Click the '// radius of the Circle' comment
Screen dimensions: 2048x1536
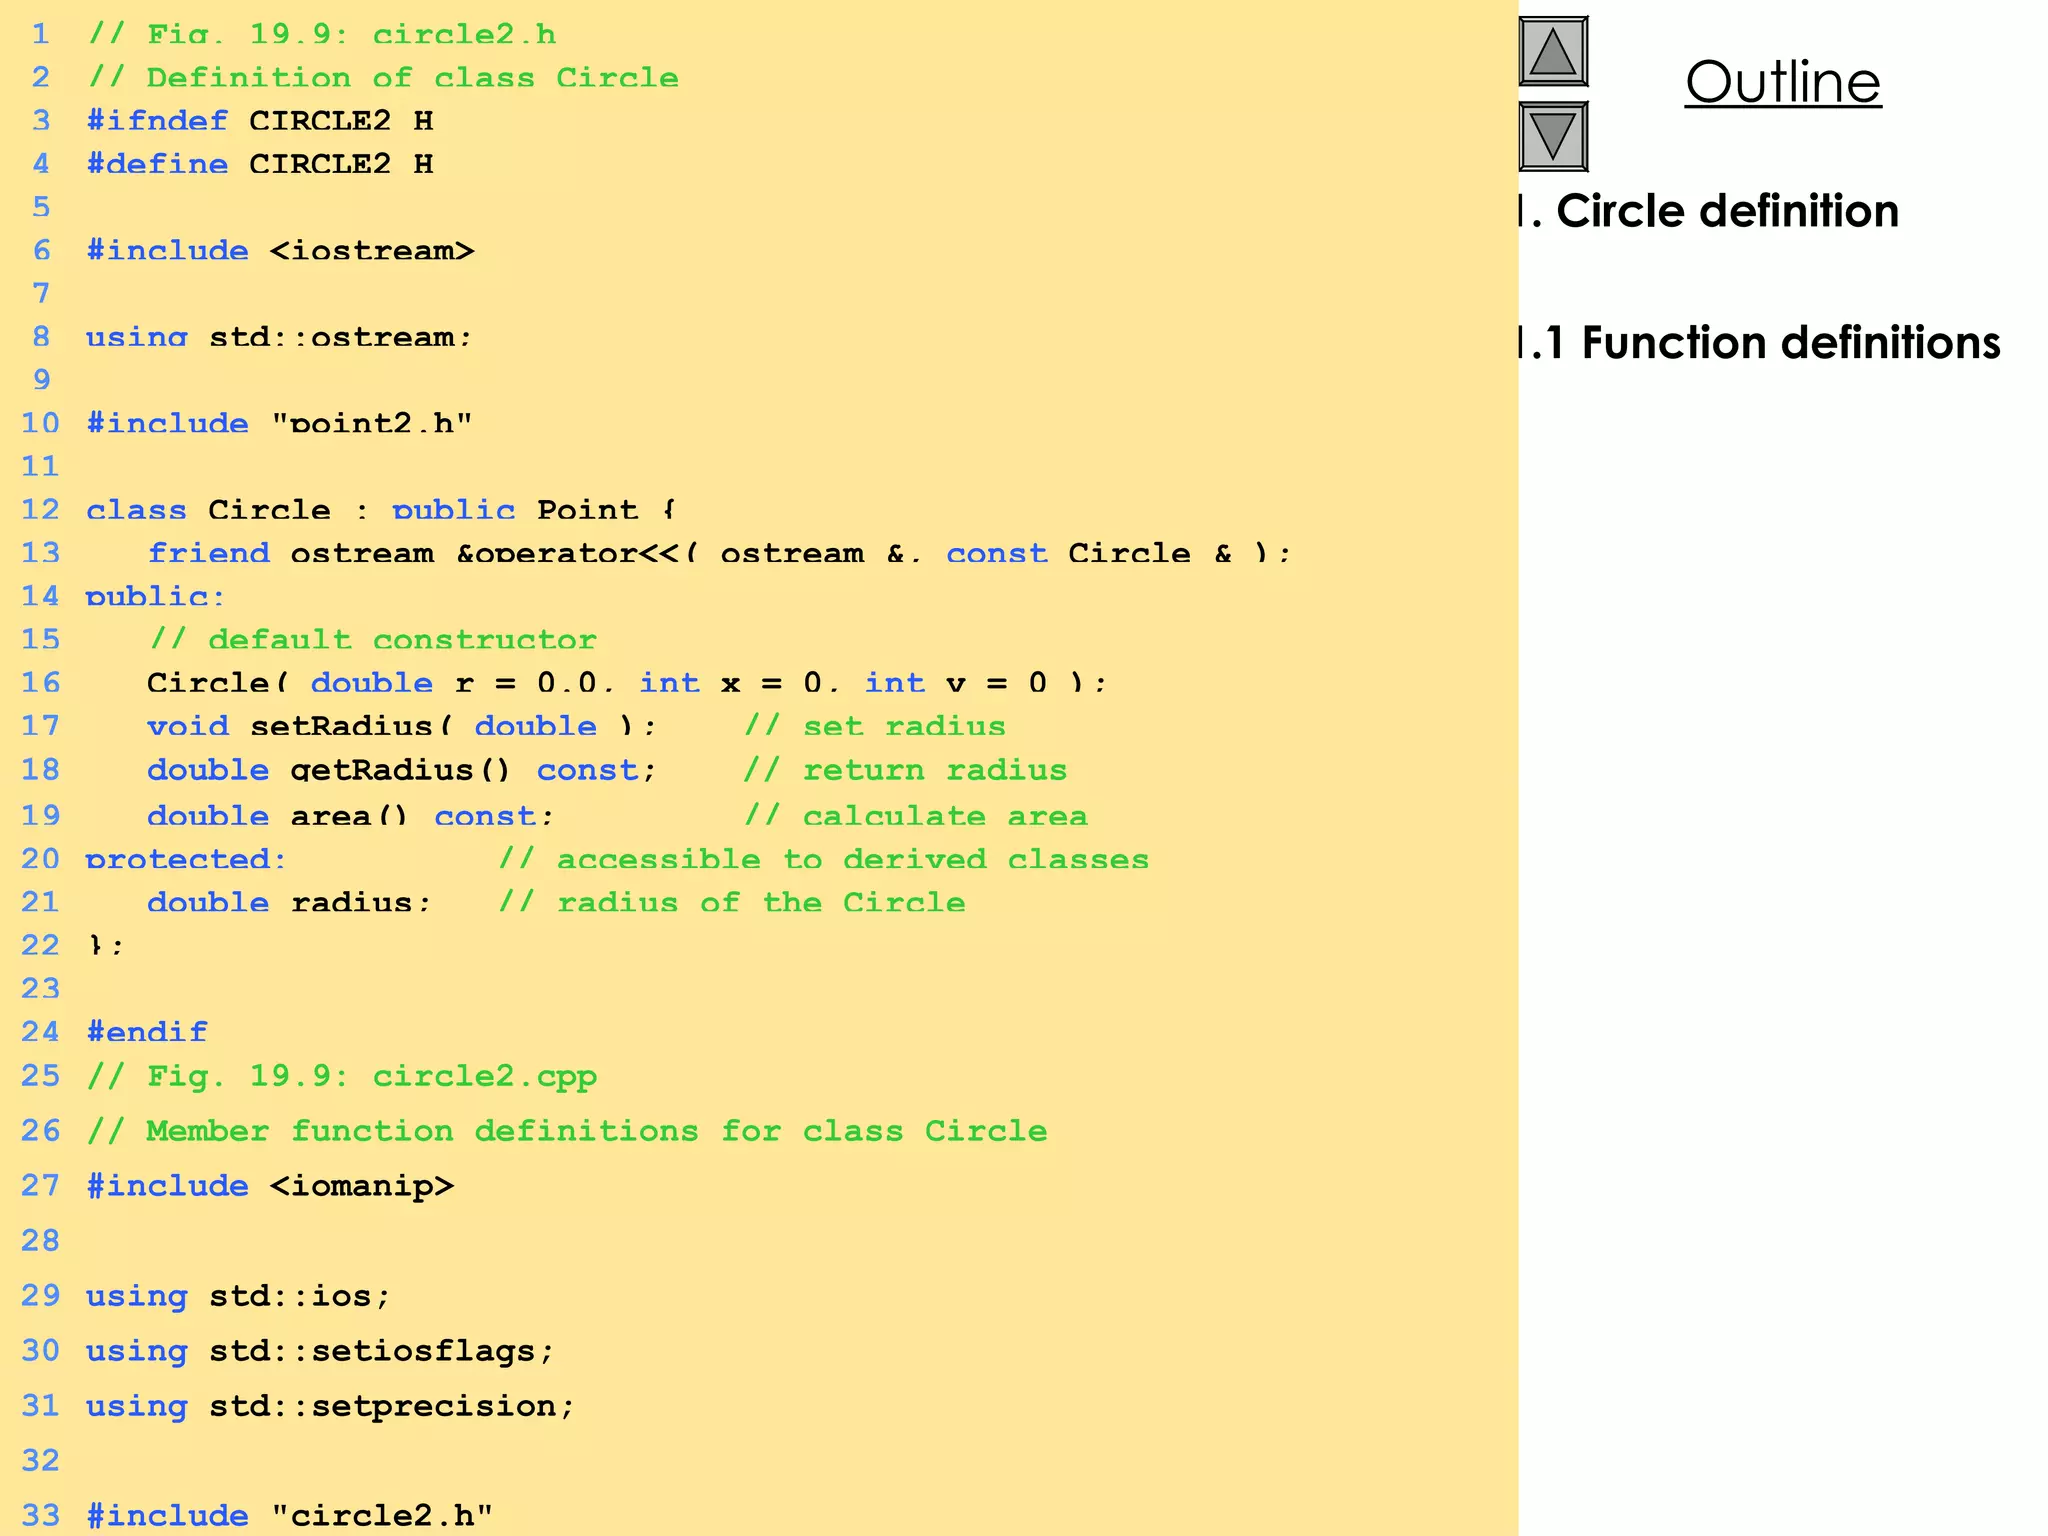pyautogui.click(x=732, y=902)
